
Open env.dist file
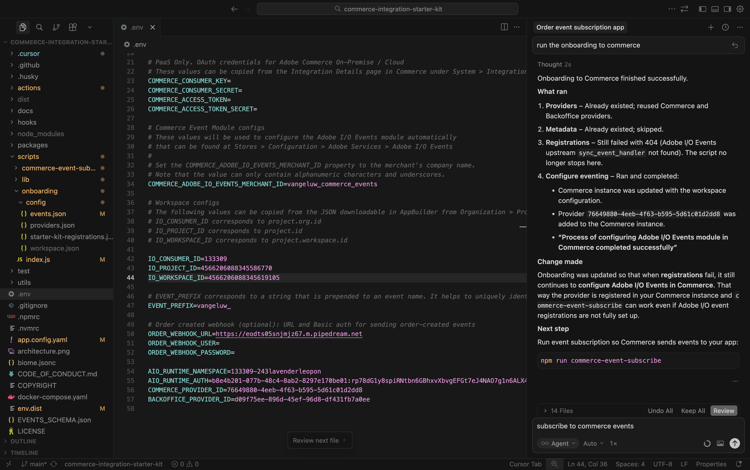[x=57, y=408]
